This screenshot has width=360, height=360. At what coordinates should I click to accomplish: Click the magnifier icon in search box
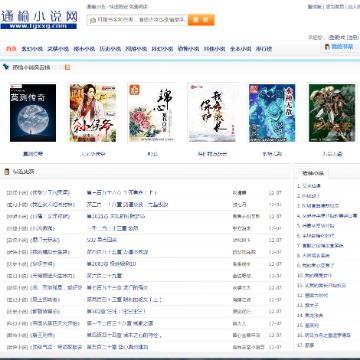[92, 20]
